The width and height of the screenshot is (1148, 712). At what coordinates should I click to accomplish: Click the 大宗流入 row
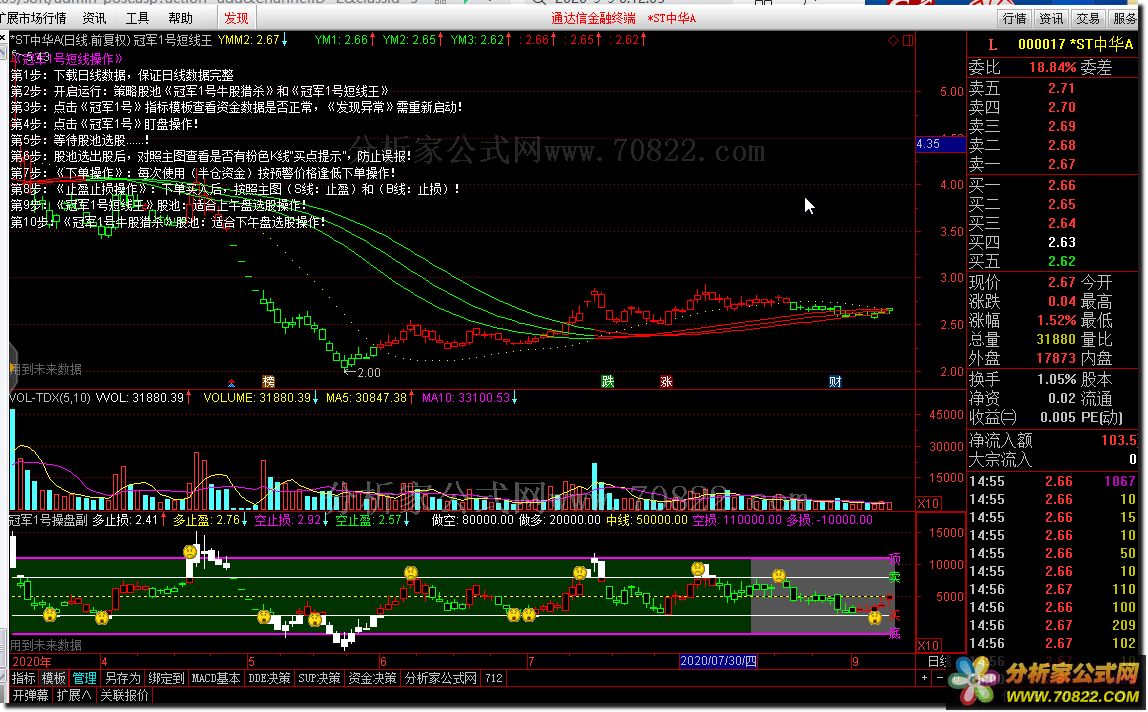click(x=1052, y=460)
